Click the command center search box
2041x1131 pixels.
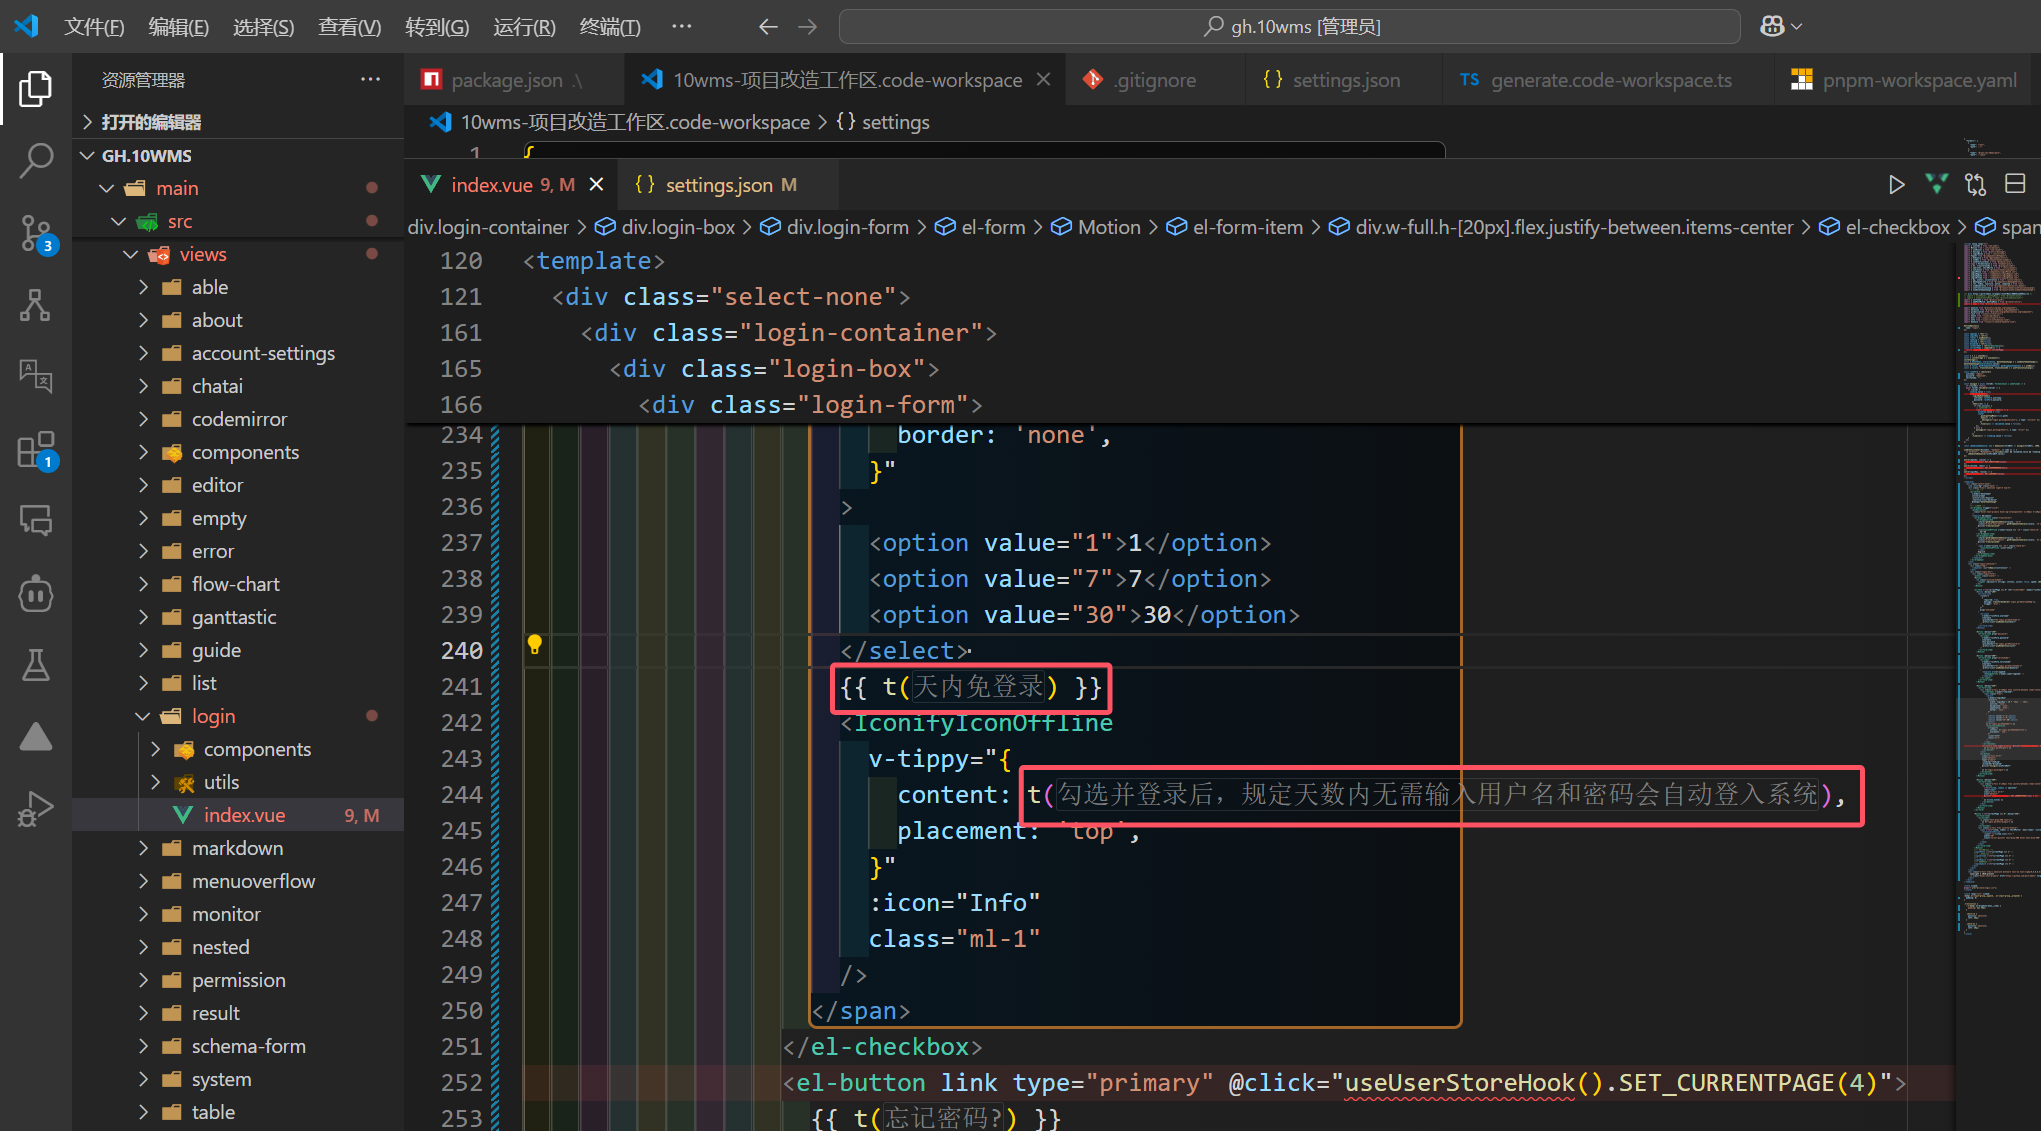click(x=1290, y=27)
